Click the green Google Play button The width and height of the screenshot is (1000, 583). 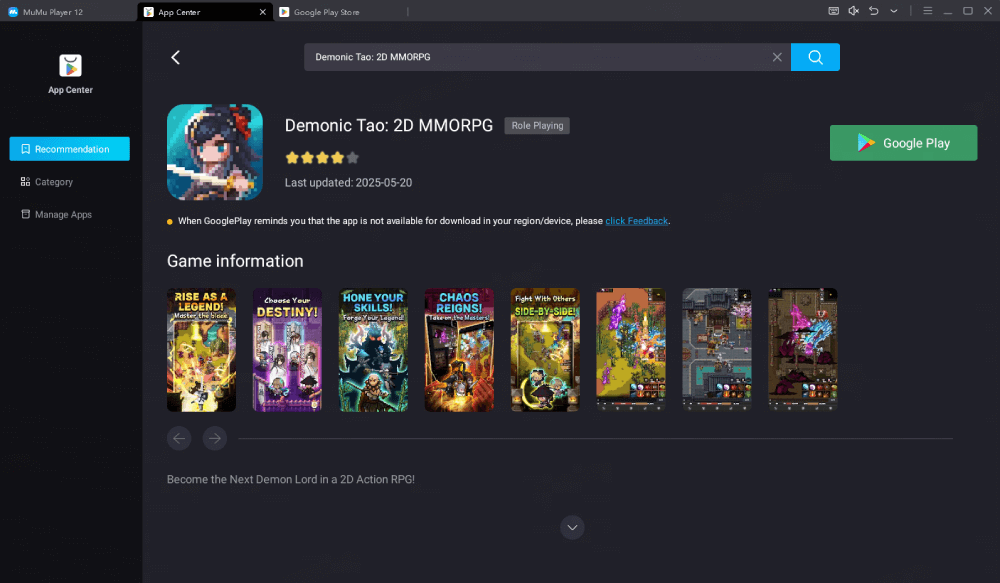click(x=903, y=143)
